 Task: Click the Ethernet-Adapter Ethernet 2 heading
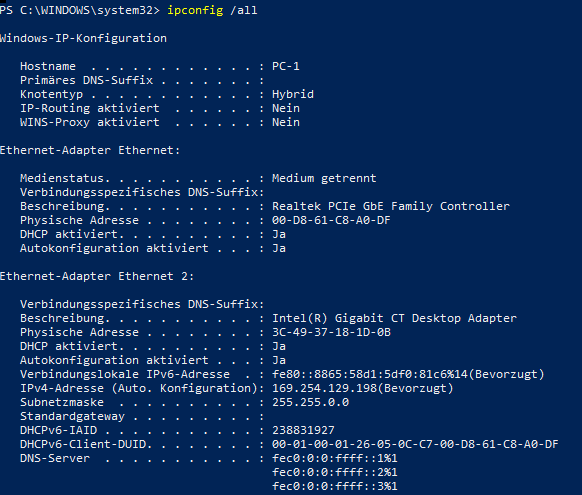pos(97,276)
